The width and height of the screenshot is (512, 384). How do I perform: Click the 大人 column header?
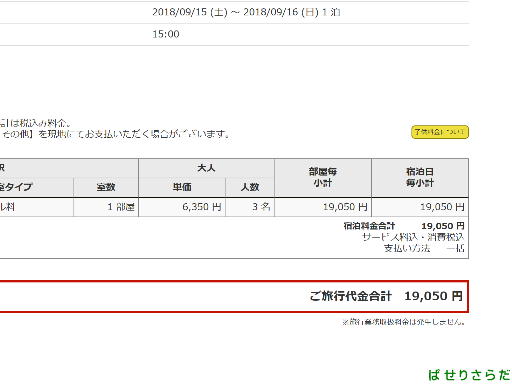click(x=206, y=168)
